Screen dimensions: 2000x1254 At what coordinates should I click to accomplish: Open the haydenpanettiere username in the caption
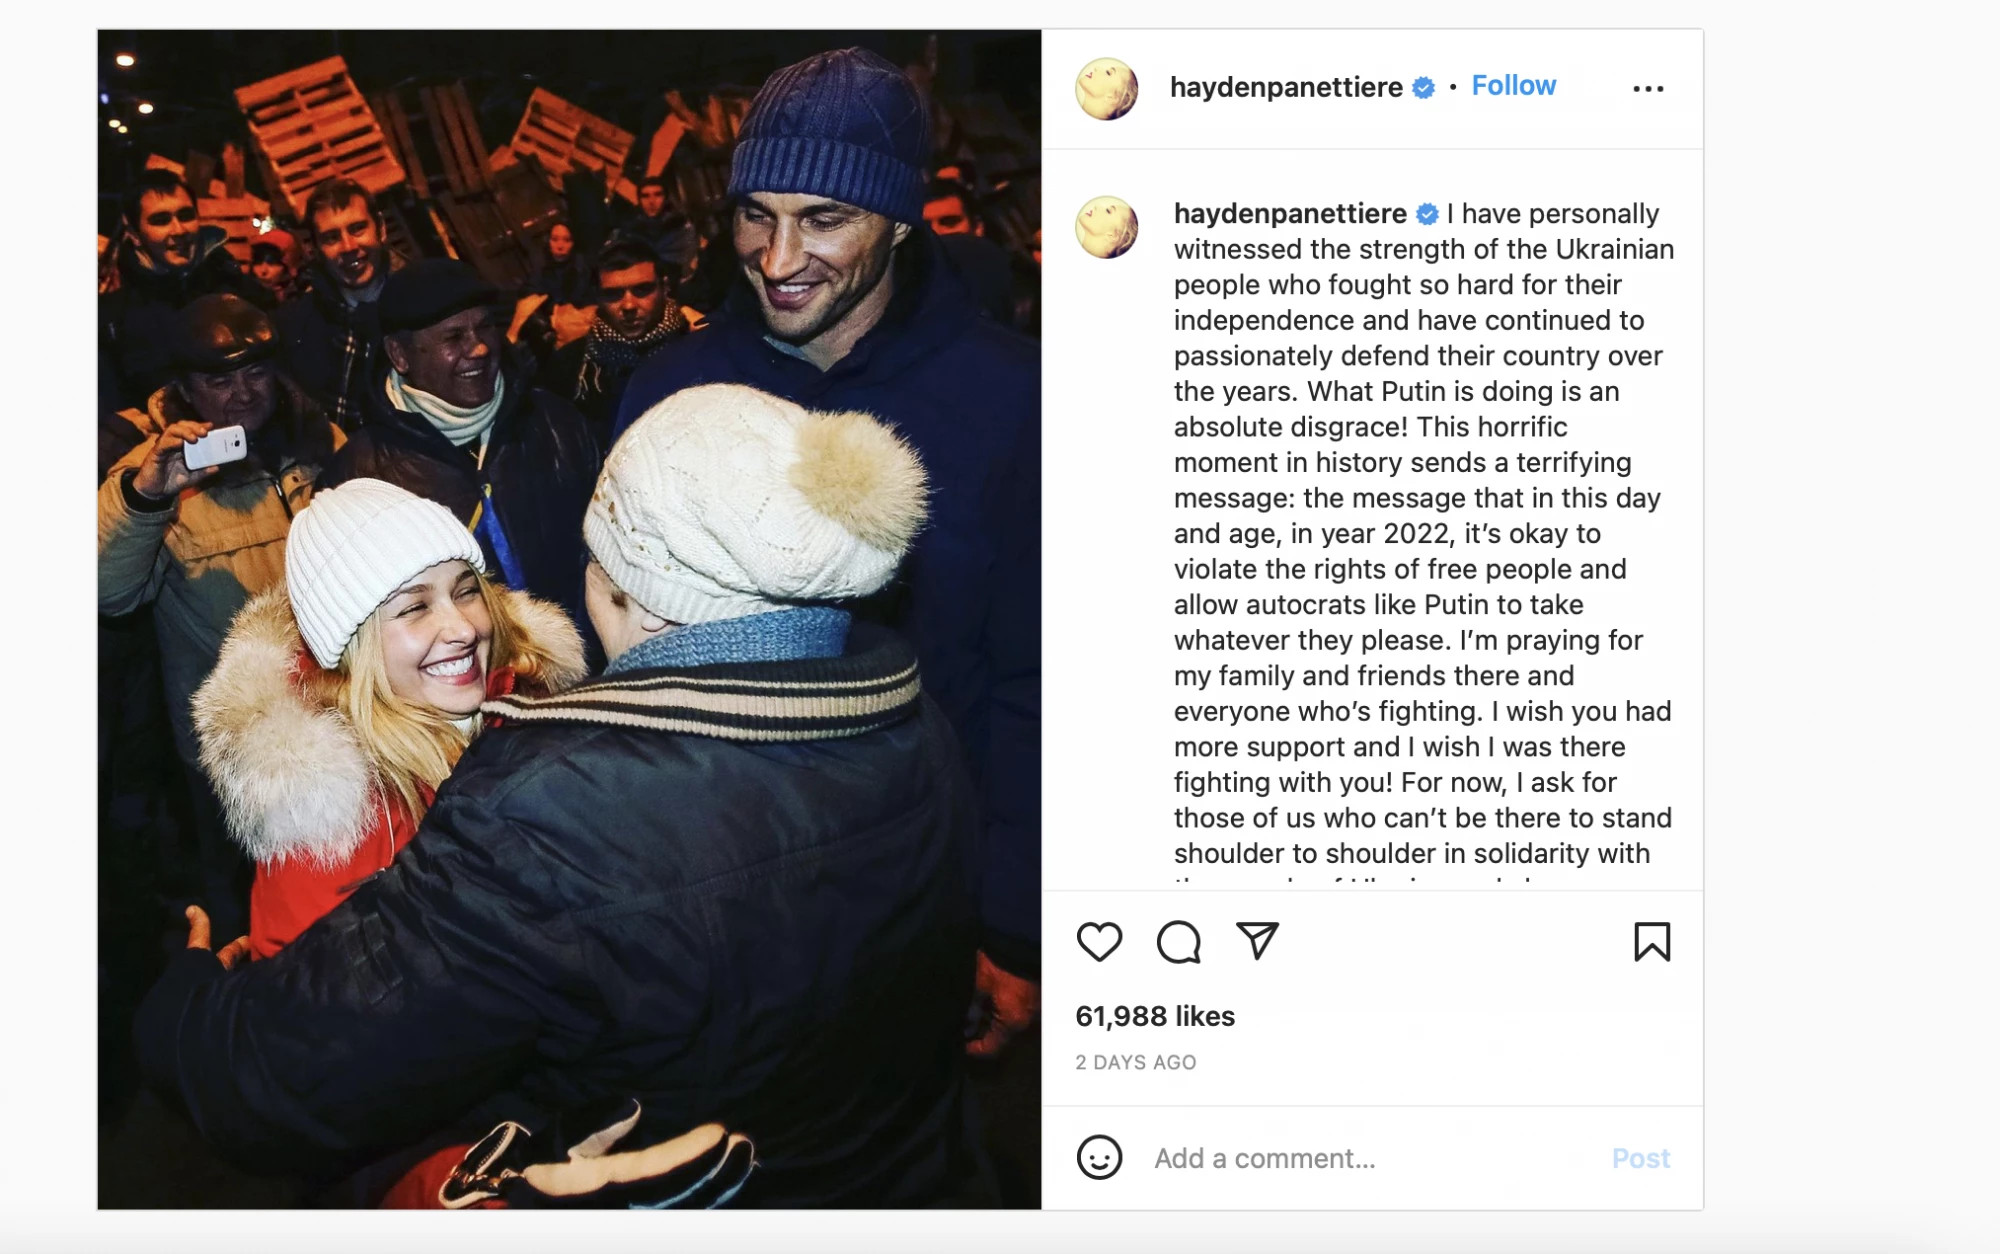1290,213
